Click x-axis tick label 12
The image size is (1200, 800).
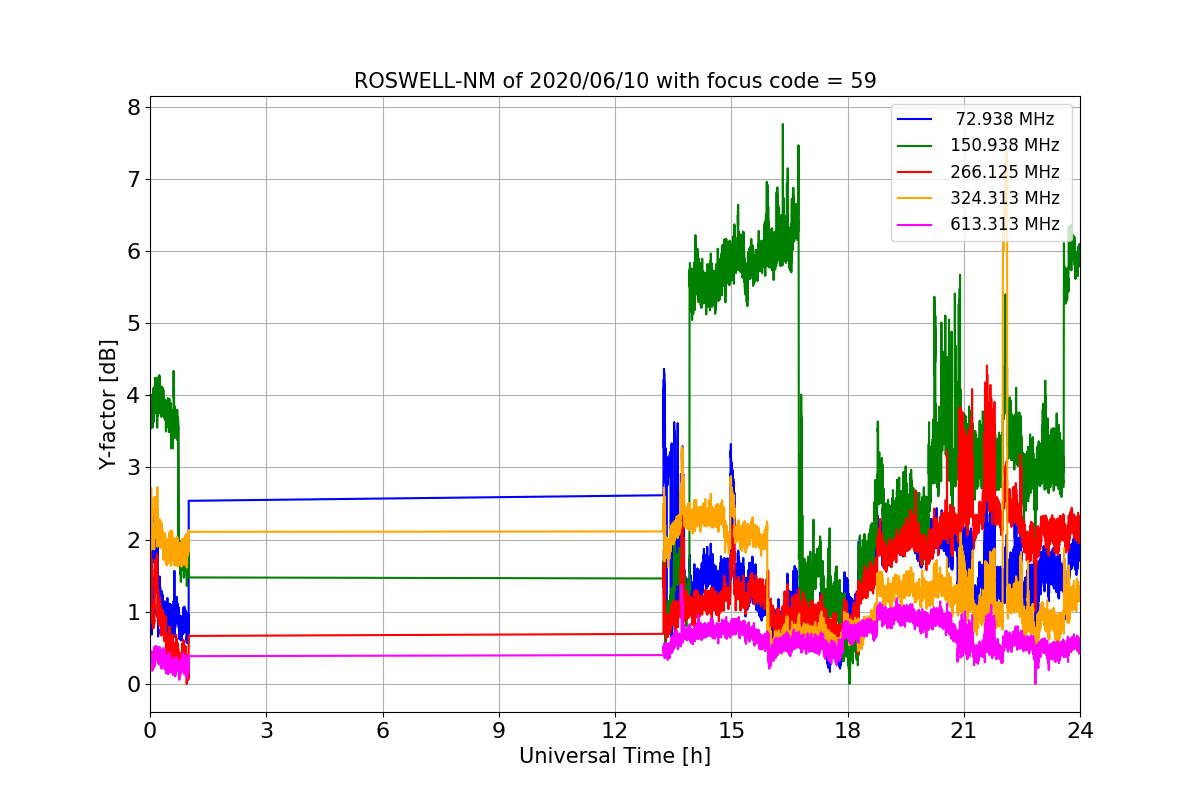click(615, 730)
